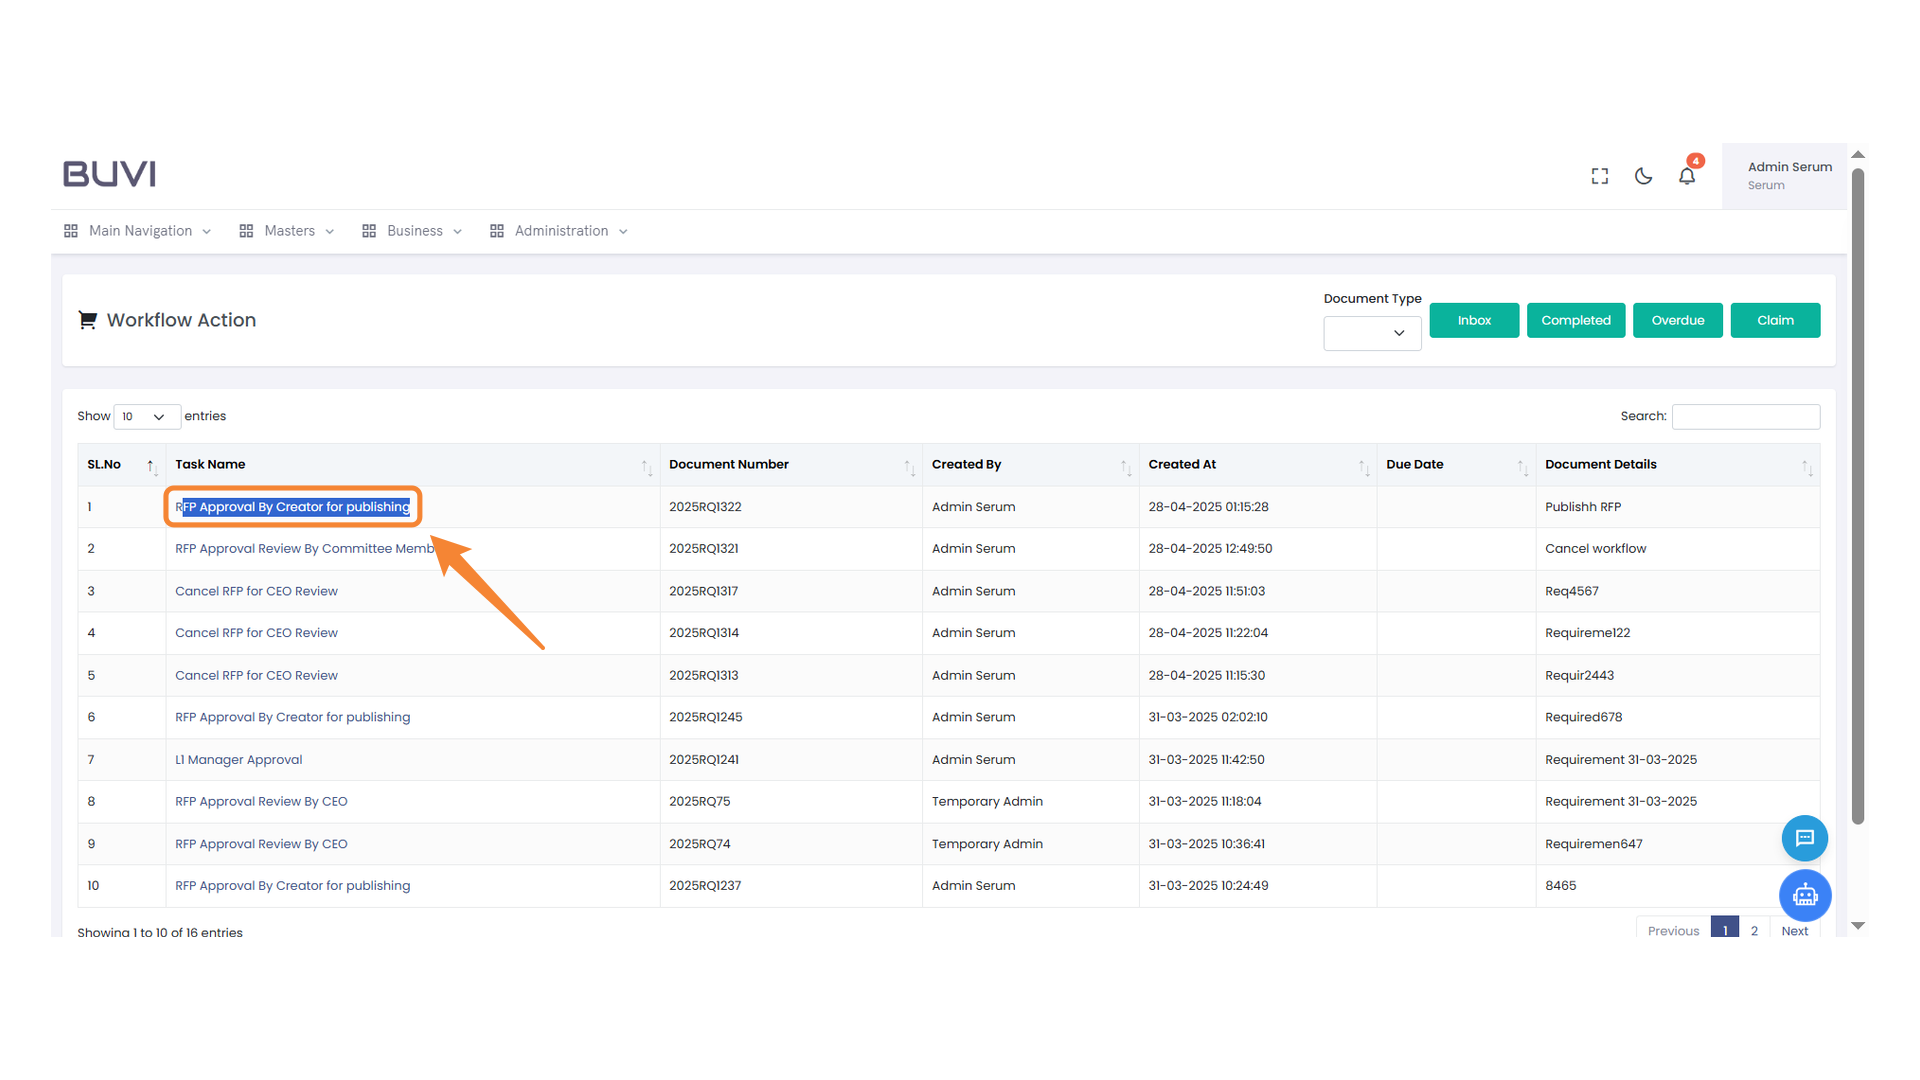Click the Overdue button
The image size is (1920, 1080).
[x=1677, y=321]
